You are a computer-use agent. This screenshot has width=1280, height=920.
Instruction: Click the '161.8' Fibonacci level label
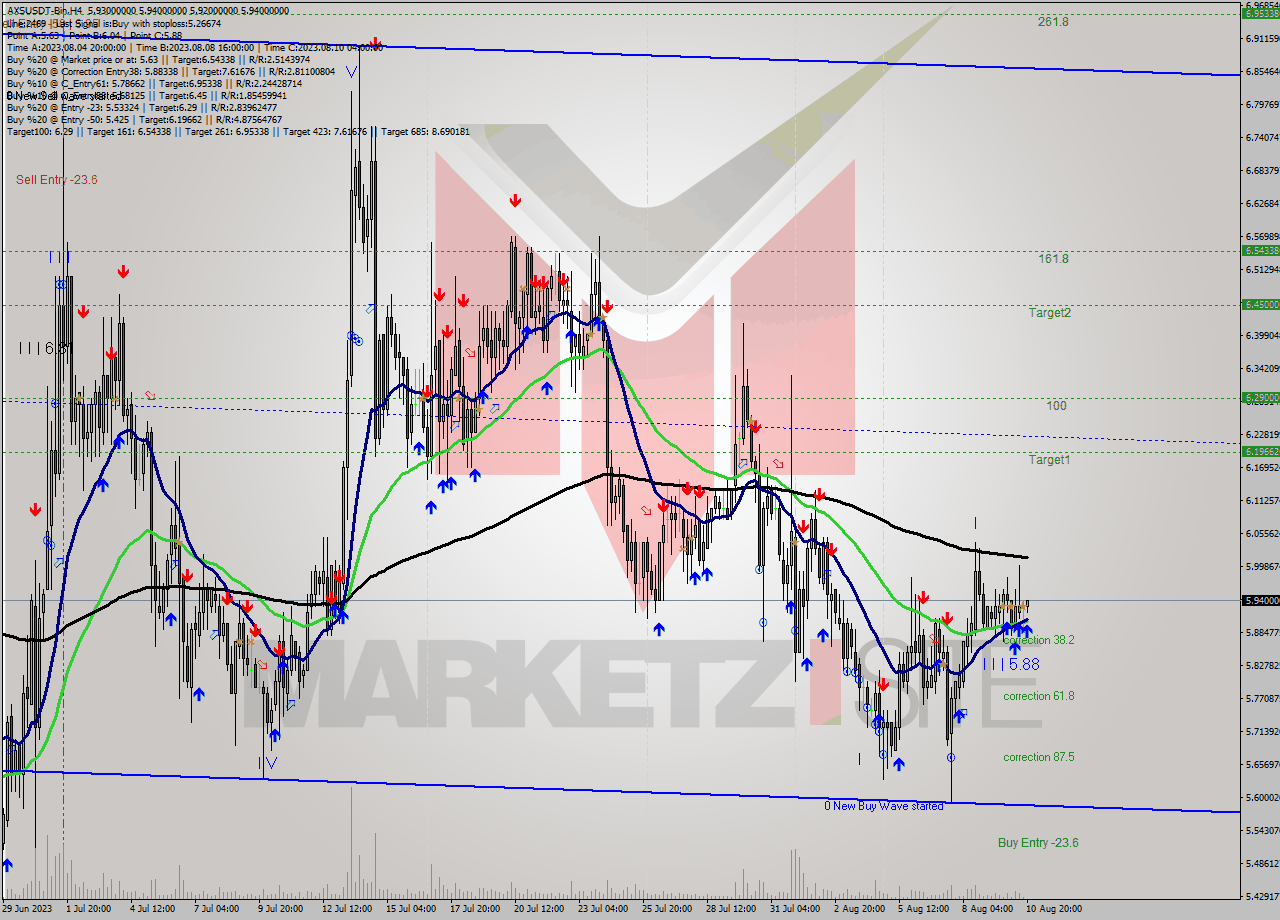point(1053,258)
